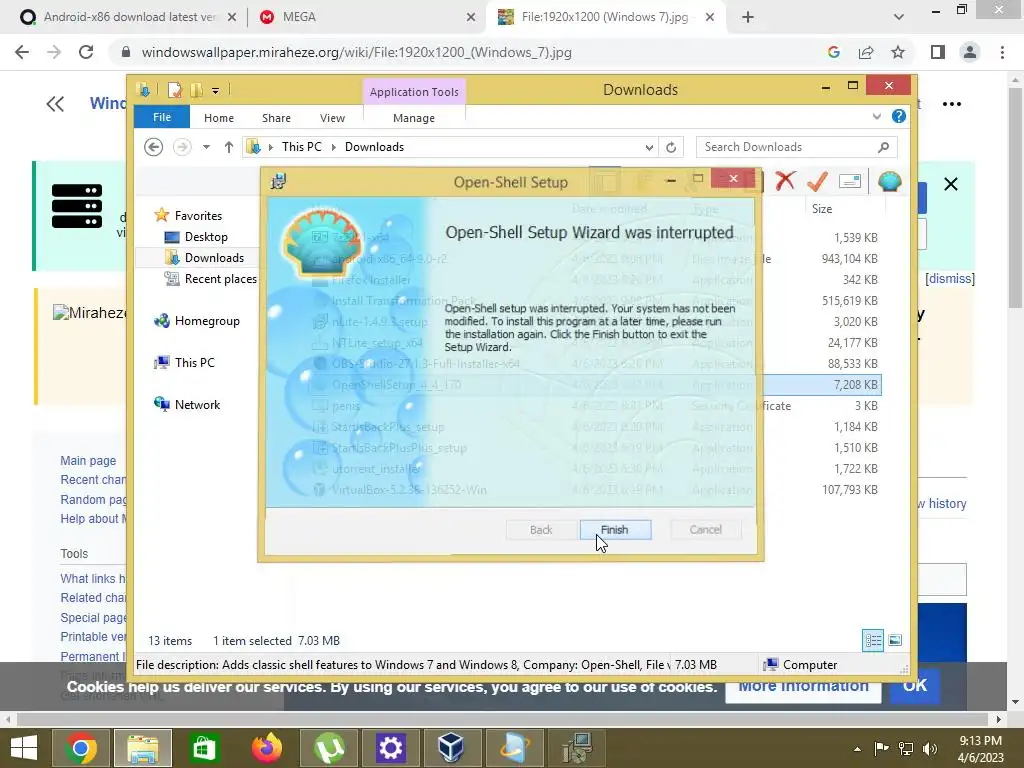Open Customize Quick Access Toolbar dropdown
The height and width of the screenshot is (768, 1024).
tap(216, 90)
